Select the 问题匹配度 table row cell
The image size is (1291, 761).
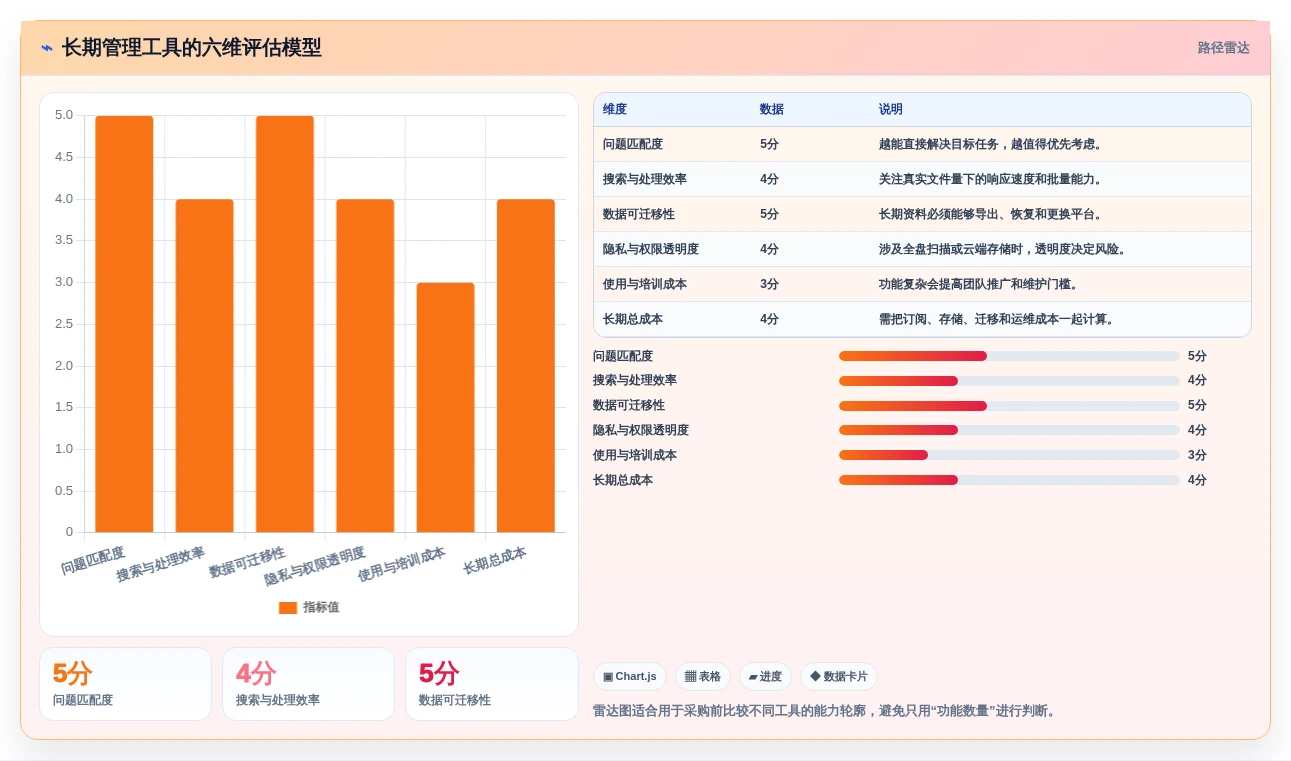pyautogui.click(x=633, y=144)
